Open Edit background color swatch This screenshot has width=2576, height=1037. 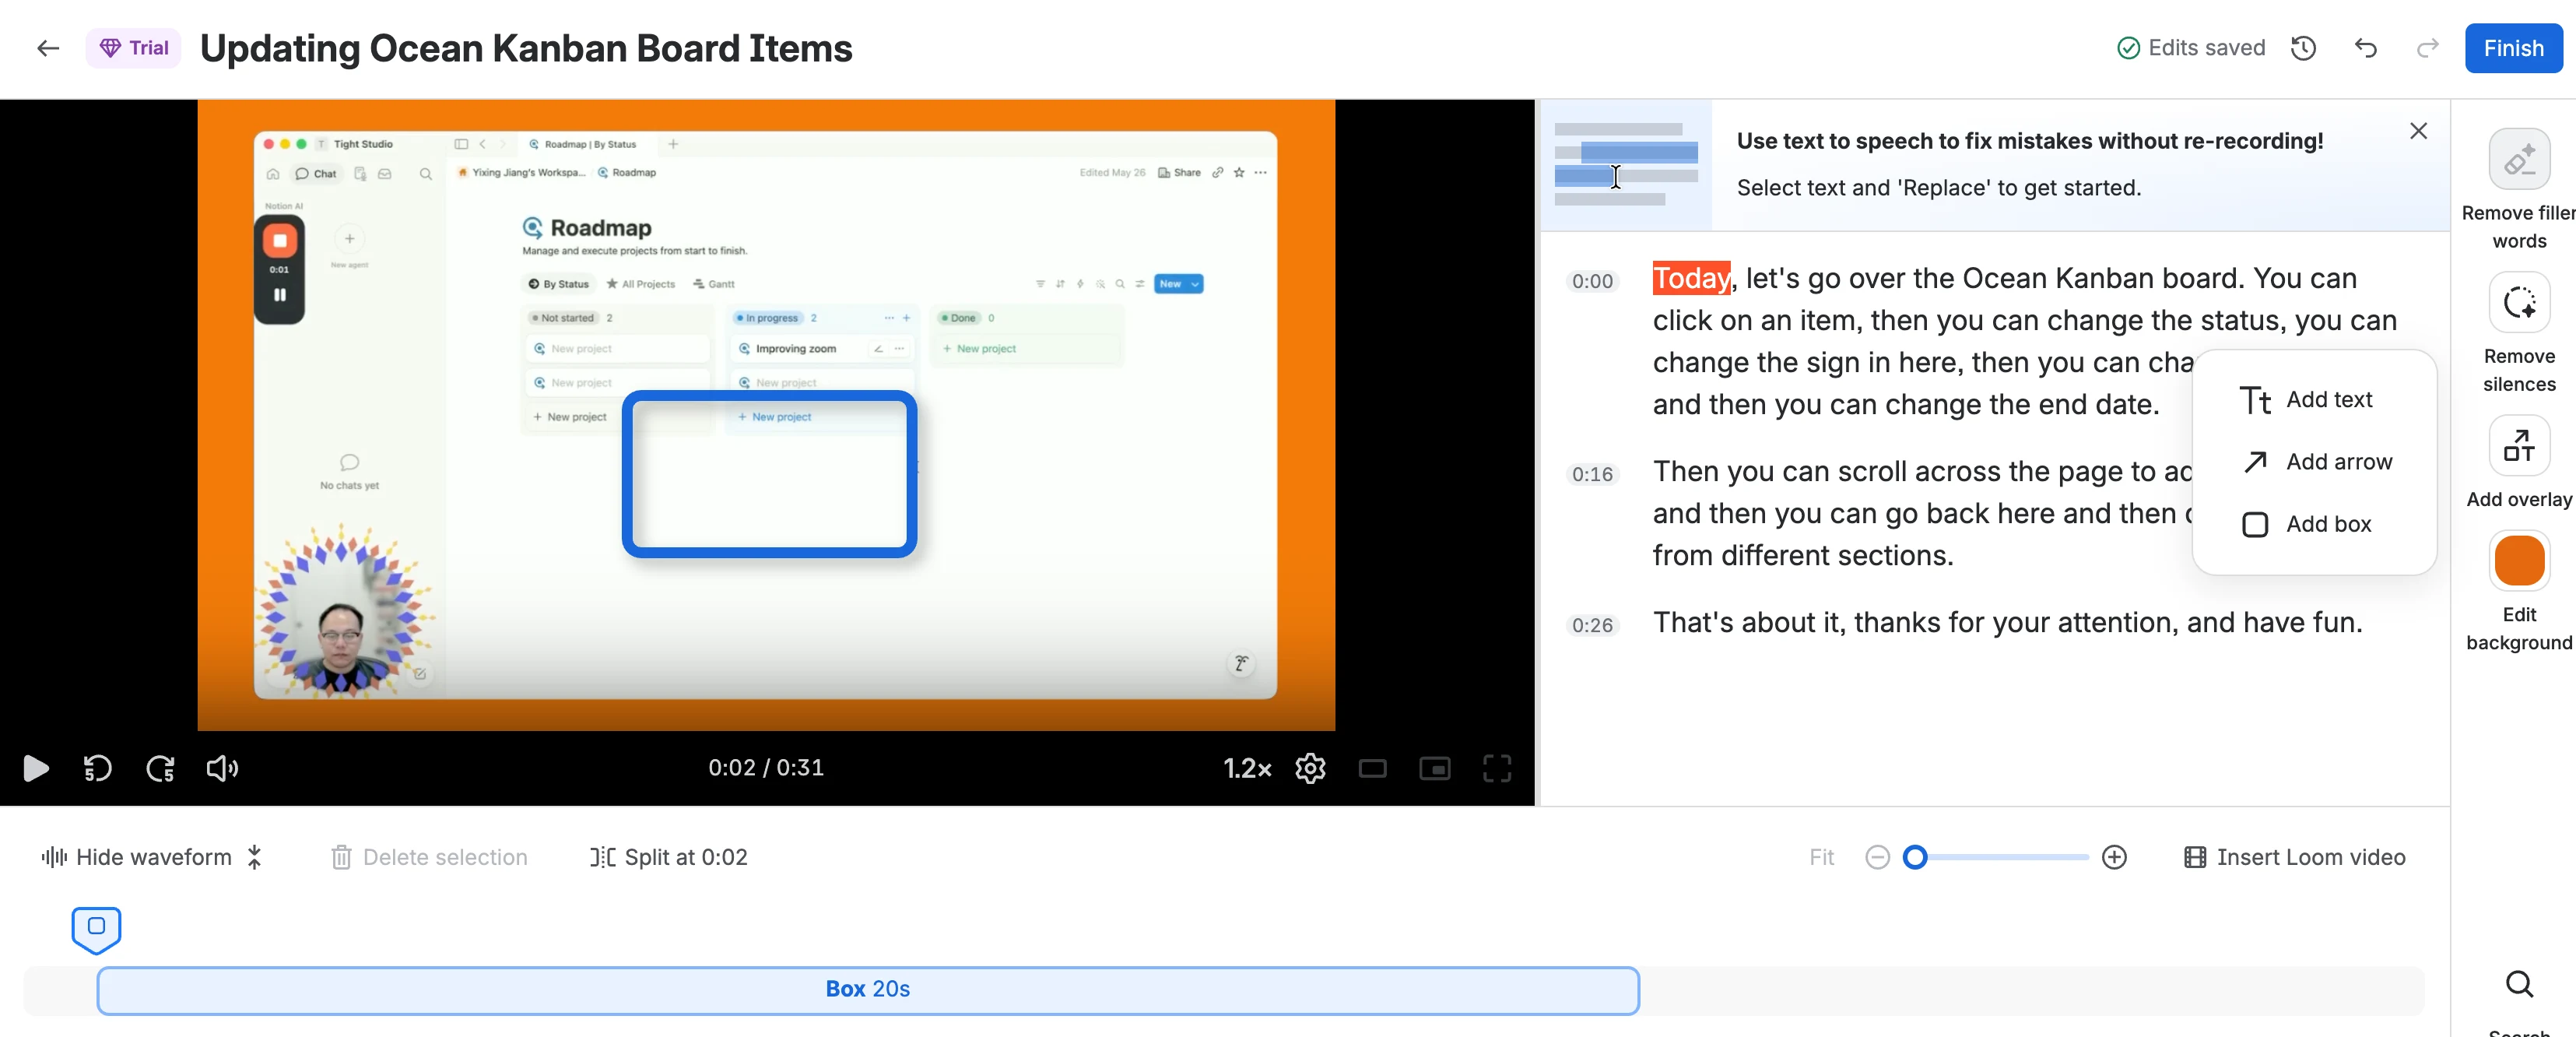pos(2518,560)
